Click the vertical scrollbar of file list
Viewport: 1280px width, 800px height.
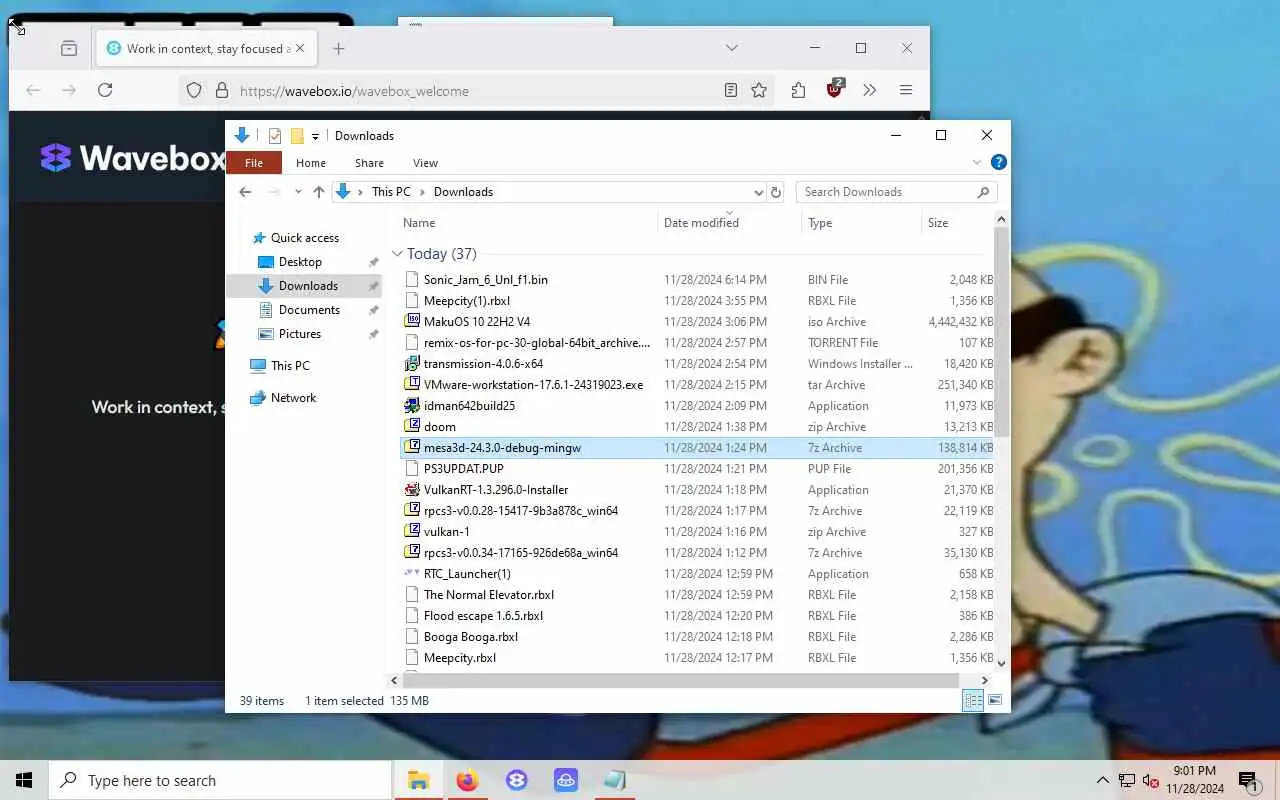click(1002, 330)
